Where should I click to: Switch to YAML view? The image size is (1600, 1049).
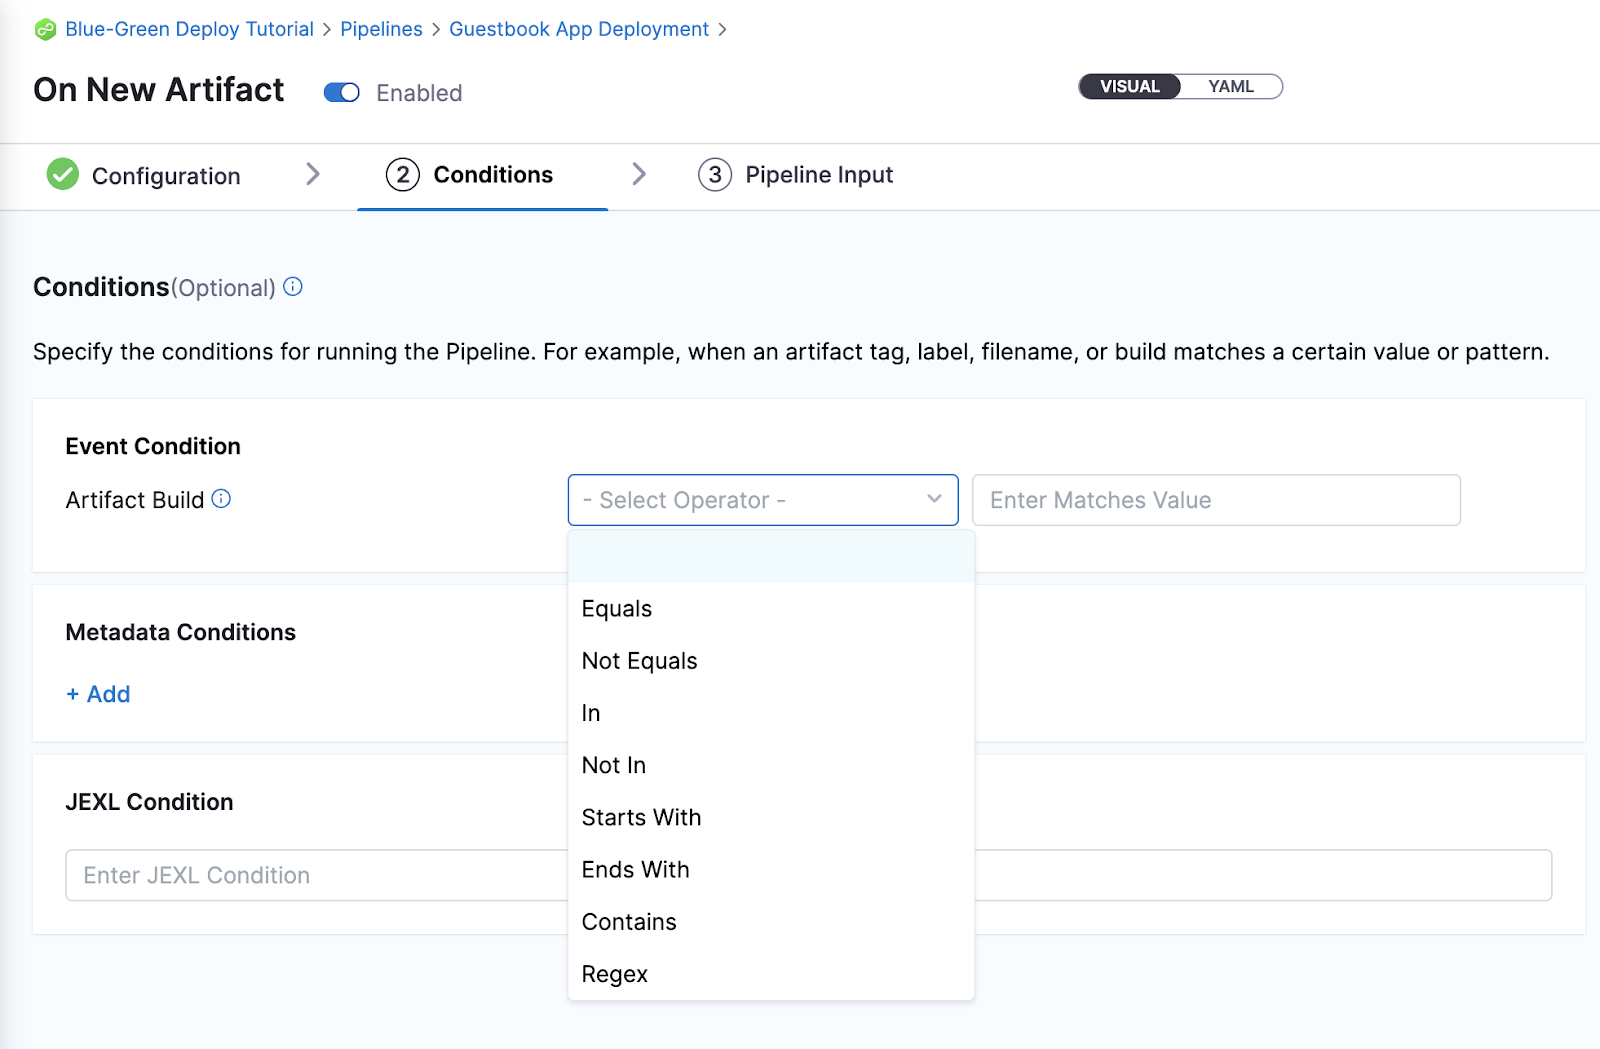(x=1230, y=86)
